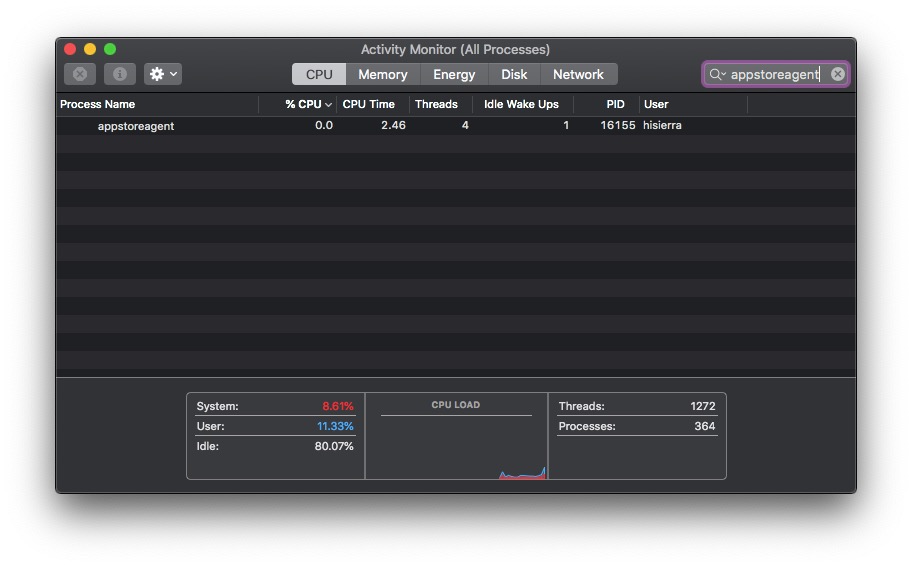Select the appstoreagent process row
The width and height of the screenshot is (912, 567).
(x=455, y=126)
